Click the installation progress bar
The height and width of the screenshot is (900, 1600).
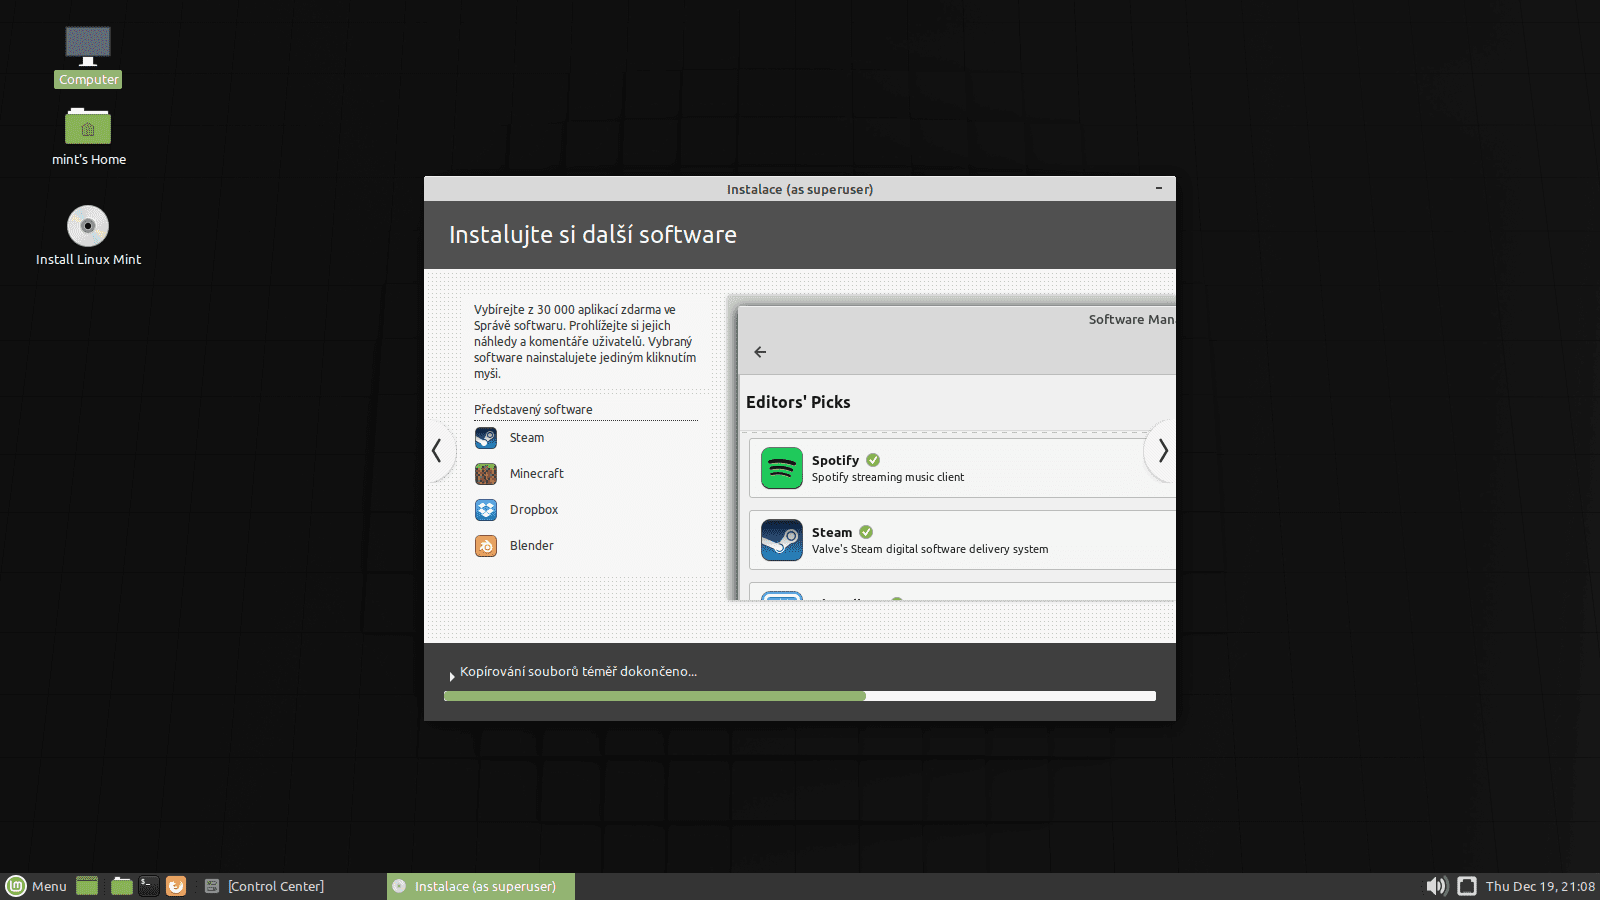click(x=800, y=696)
